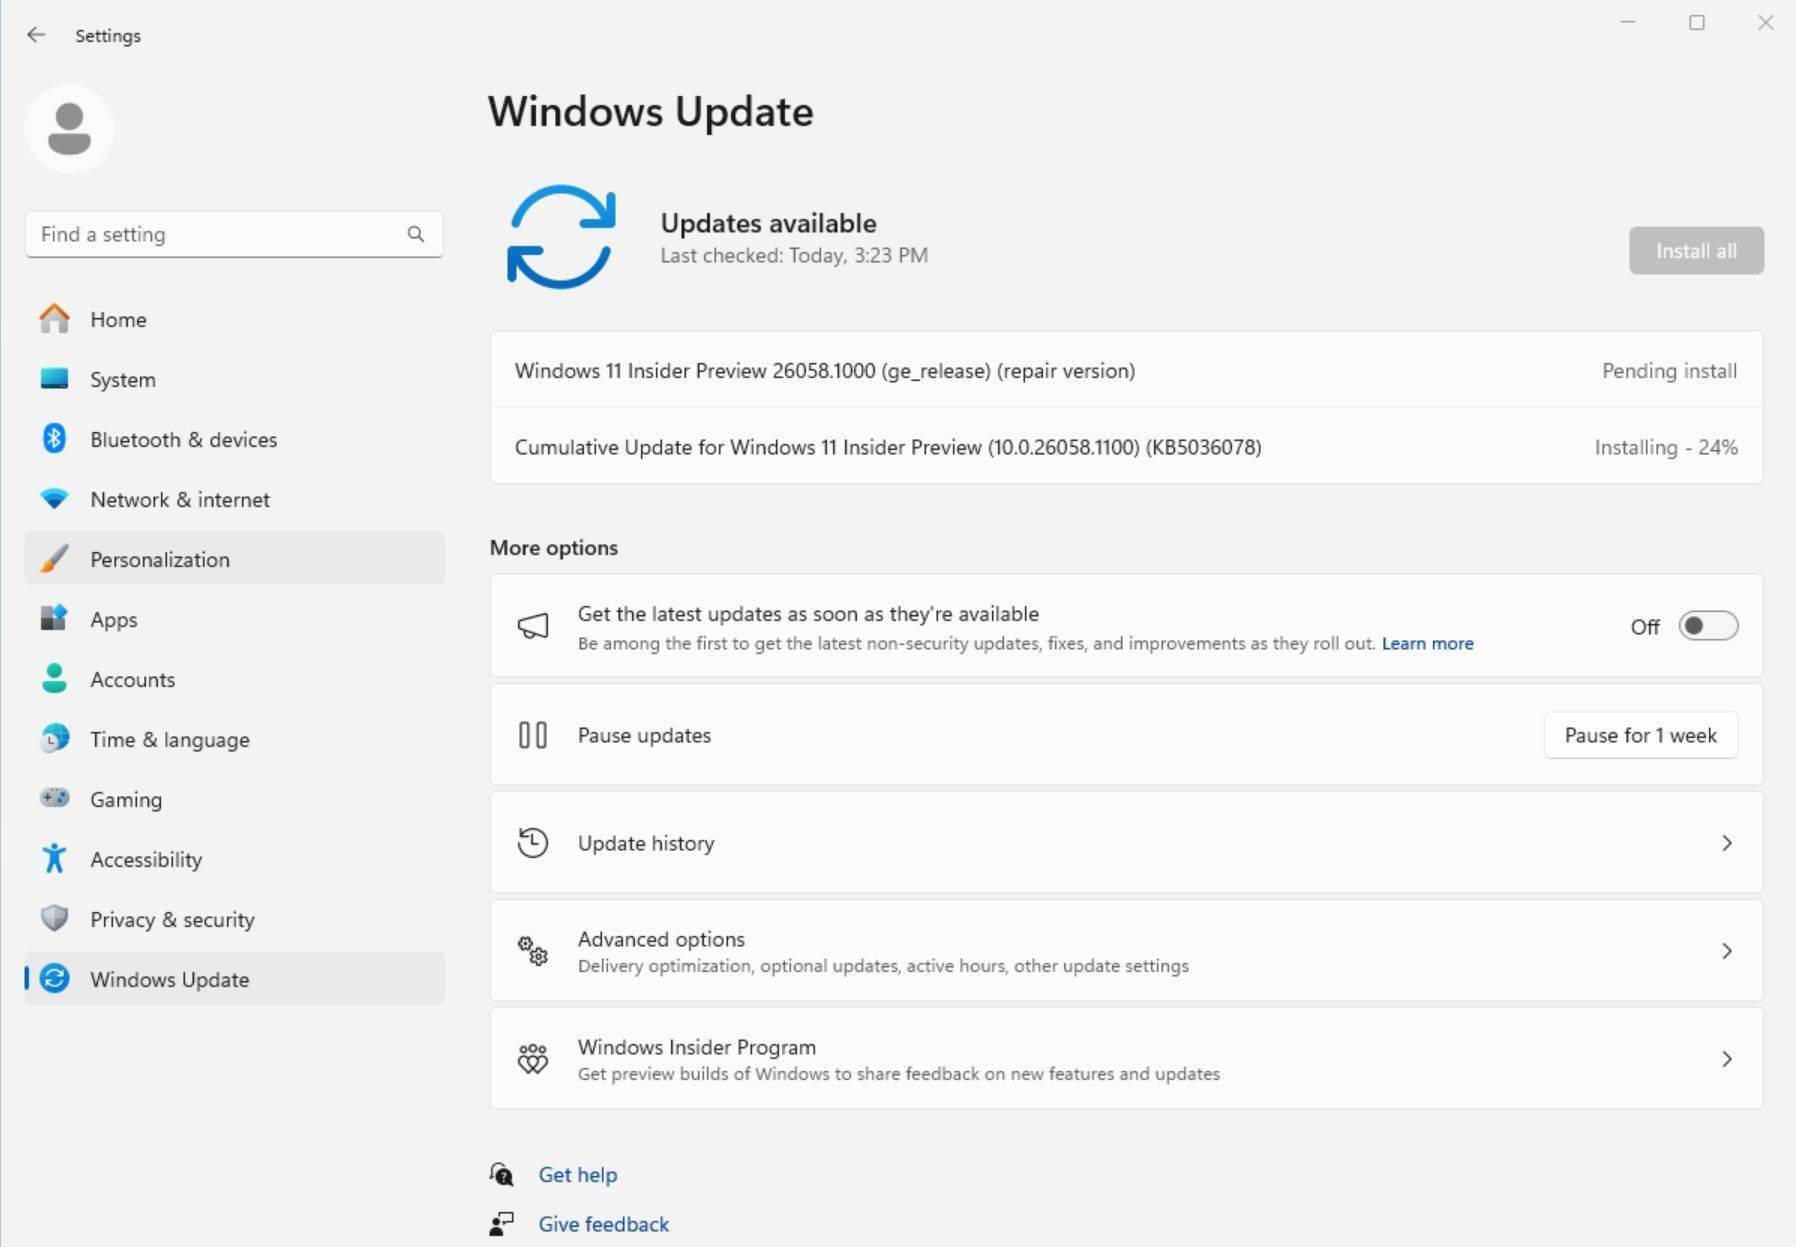Open System settings page
The width and height of the screenshot is (1796, 1247).
tap(234, 379)
